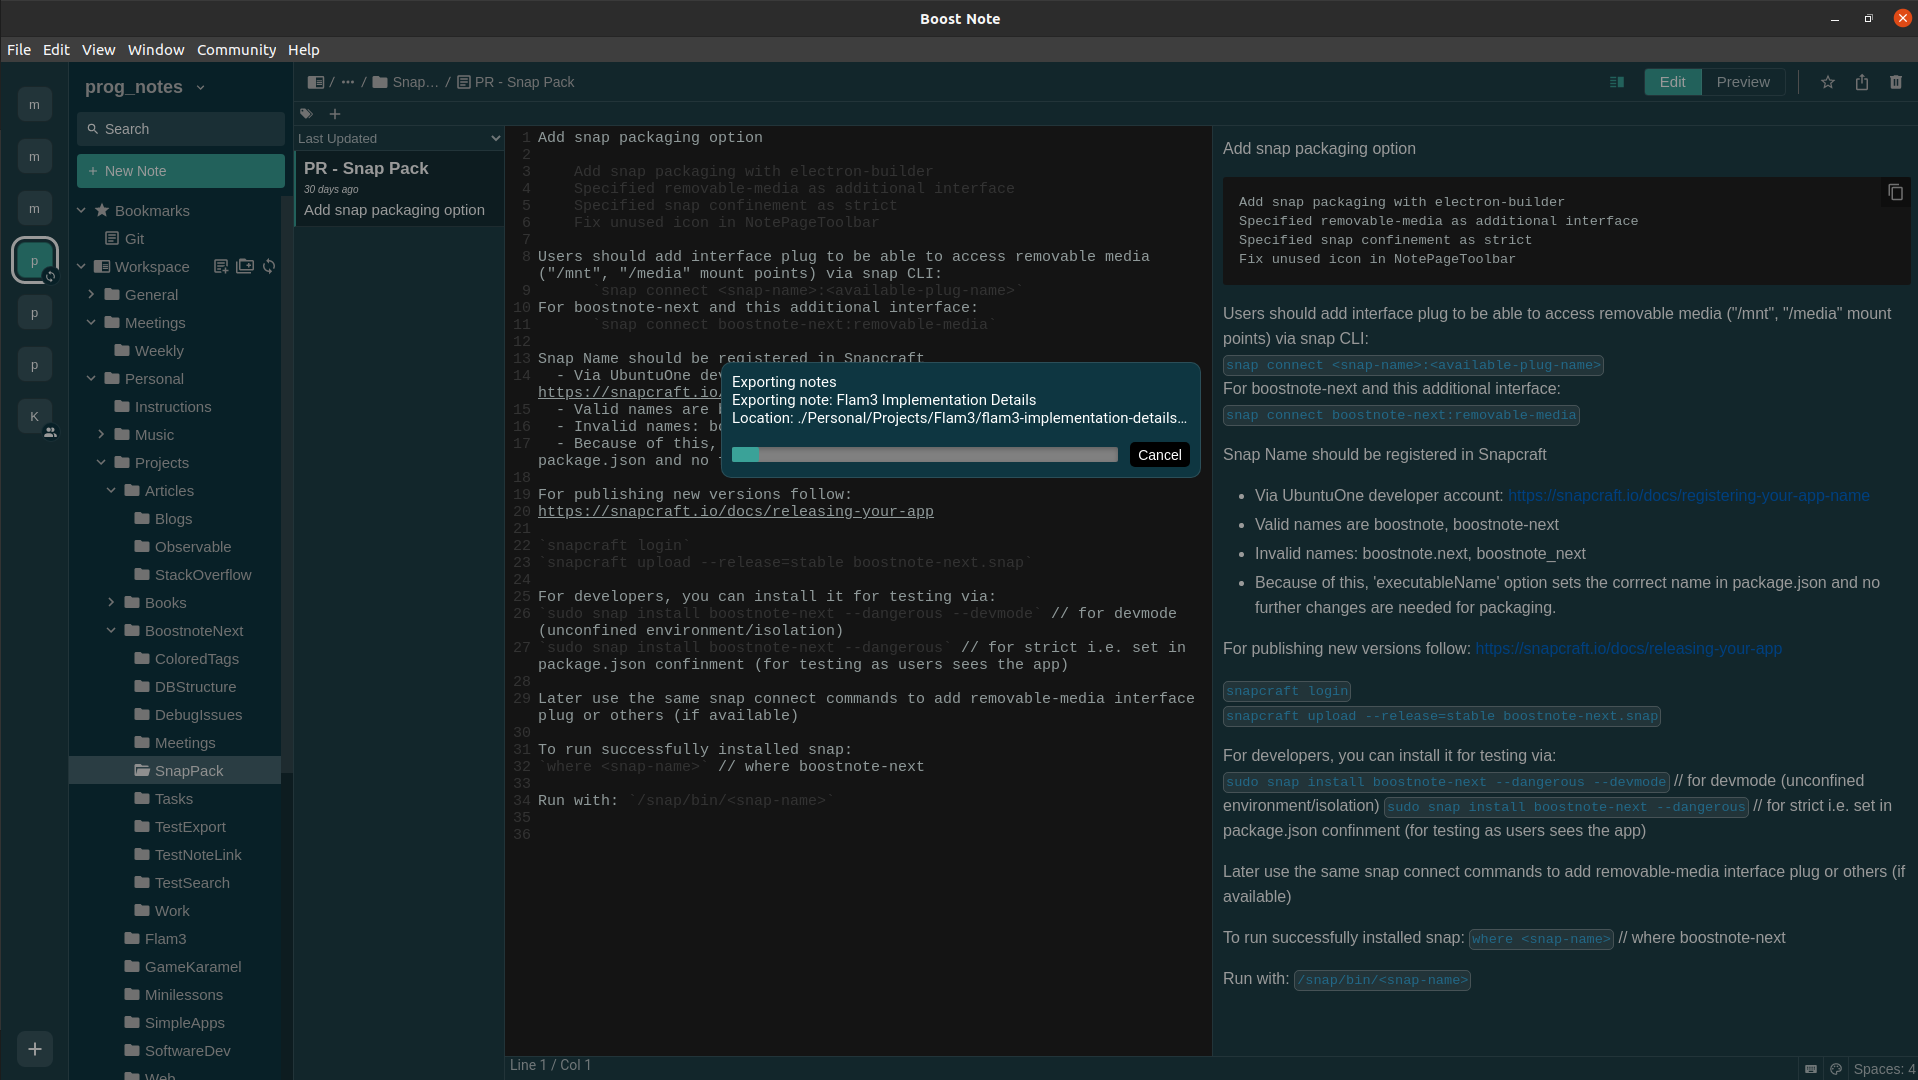Open the Edit menu
This screenshot has height=1080, width=1918.
[56, 50]
